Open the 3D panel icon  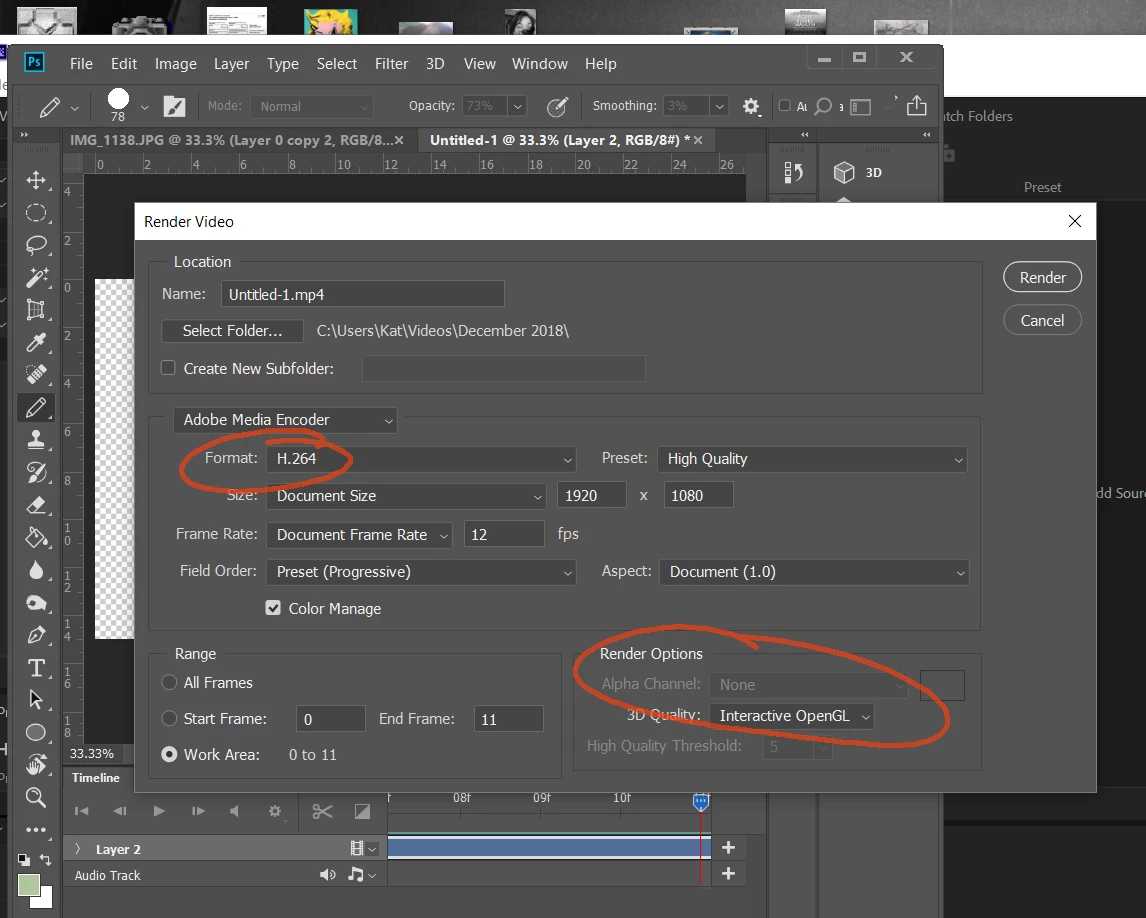tap(844, 172)
